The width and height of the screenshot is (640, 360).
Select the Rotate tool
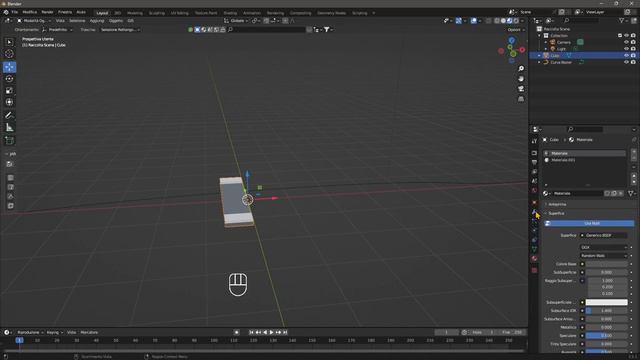click(9, 79)
